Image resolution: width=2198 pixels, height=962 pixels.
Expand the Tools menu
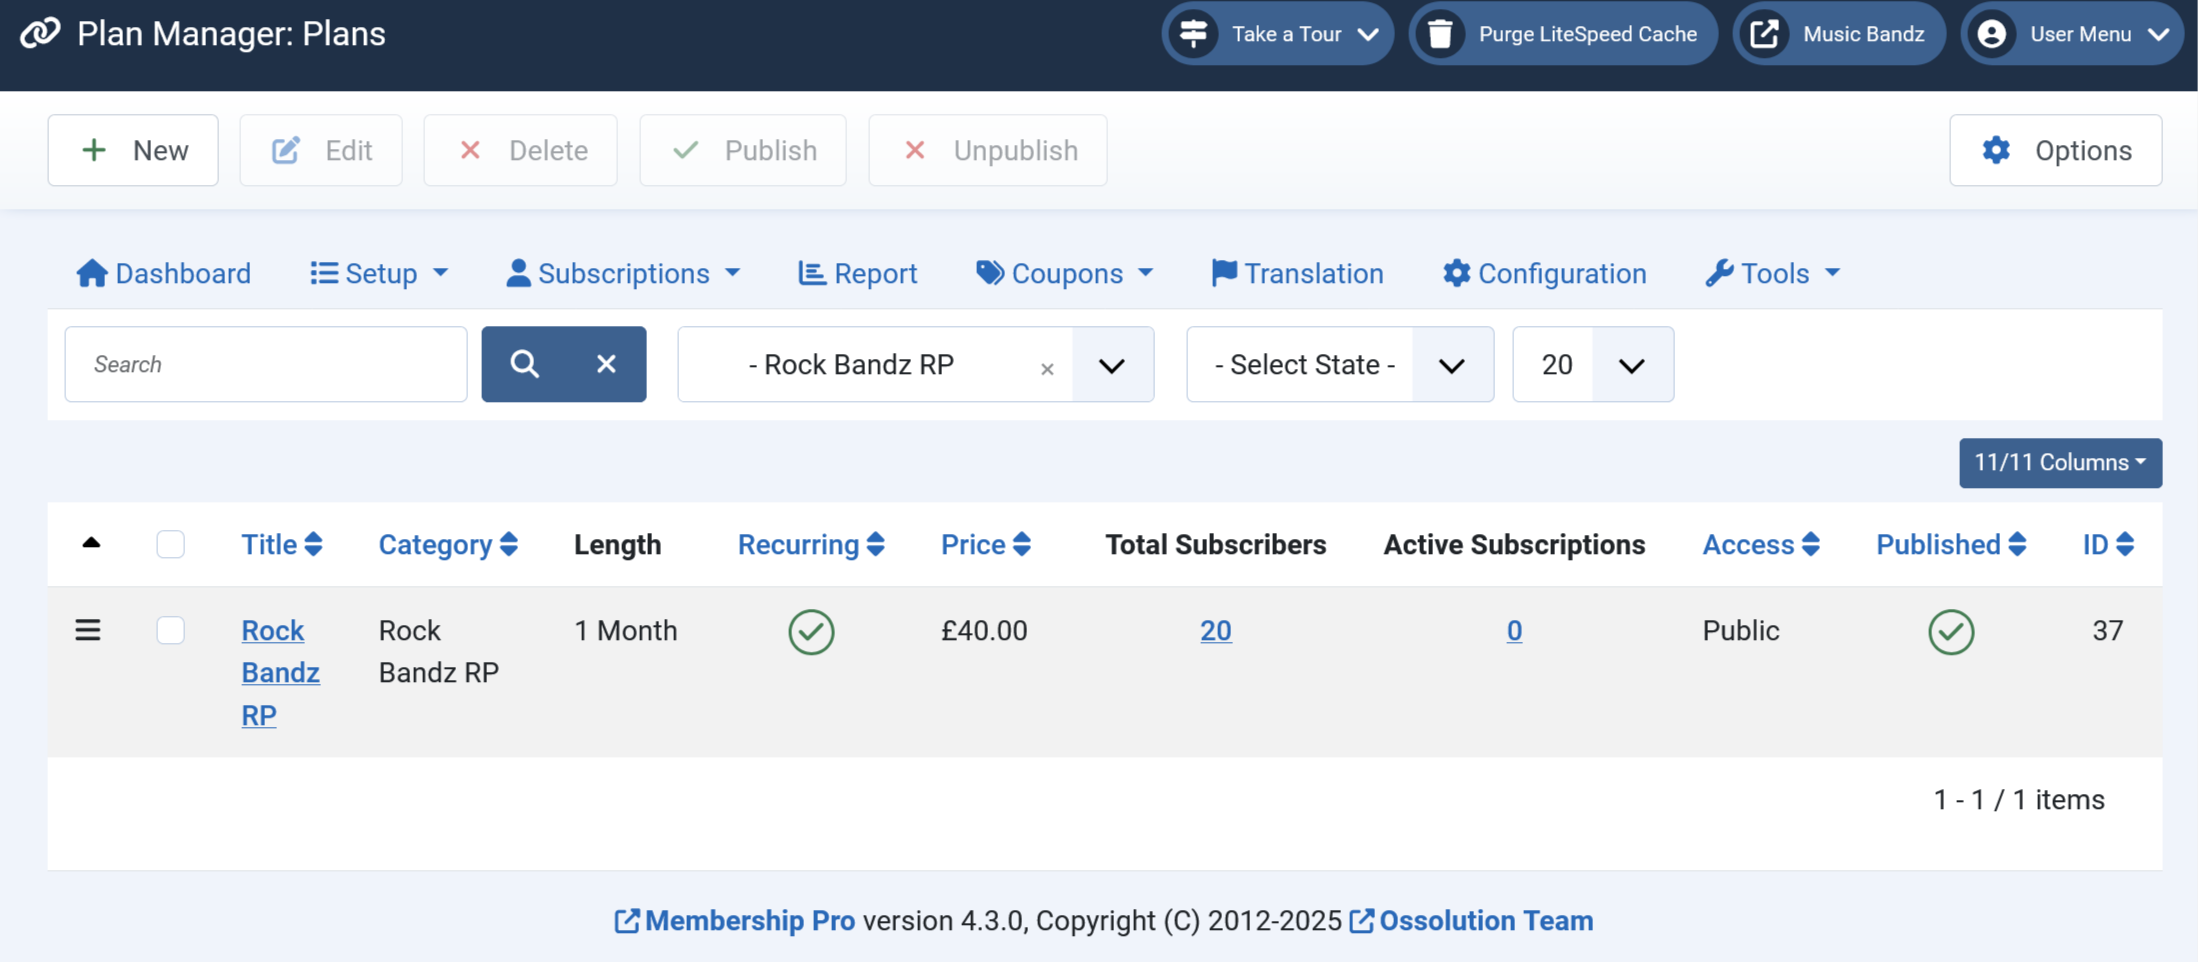point(1773,273)
